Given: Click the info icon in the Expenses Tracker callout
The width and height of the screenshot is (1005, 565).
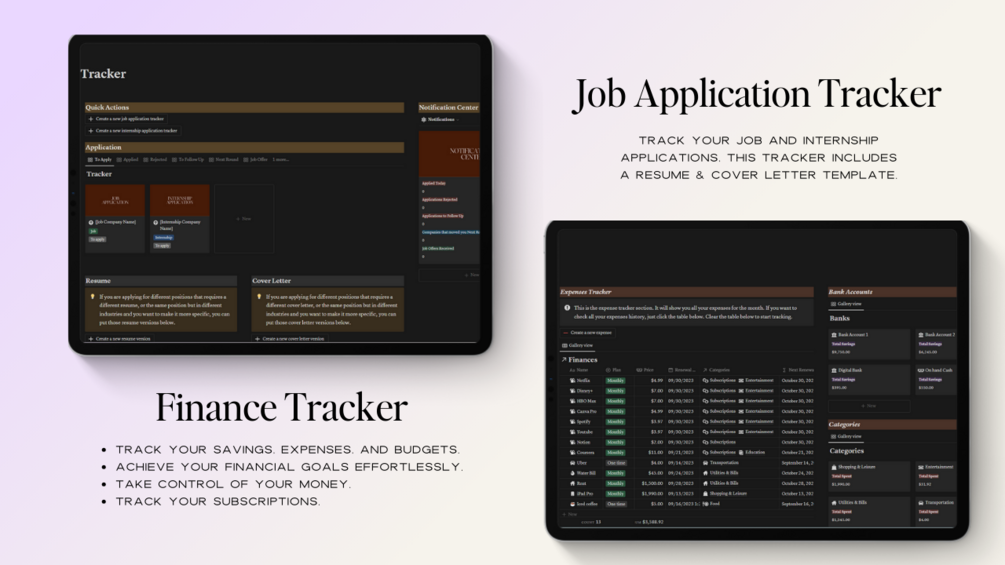Looking at the screenshot, I should [x=567, y=308].
